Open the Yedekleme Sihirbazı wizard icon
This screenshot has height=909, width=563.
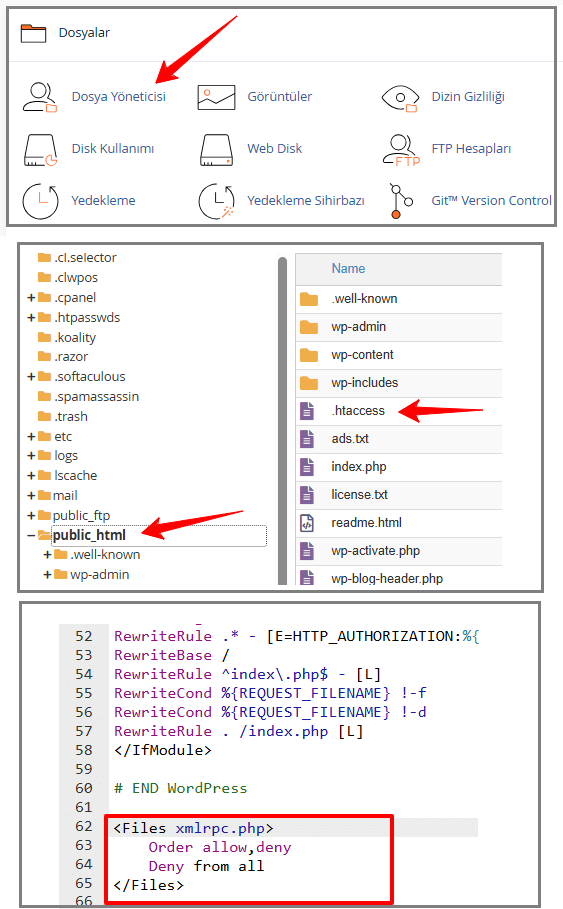coord(216,201)
